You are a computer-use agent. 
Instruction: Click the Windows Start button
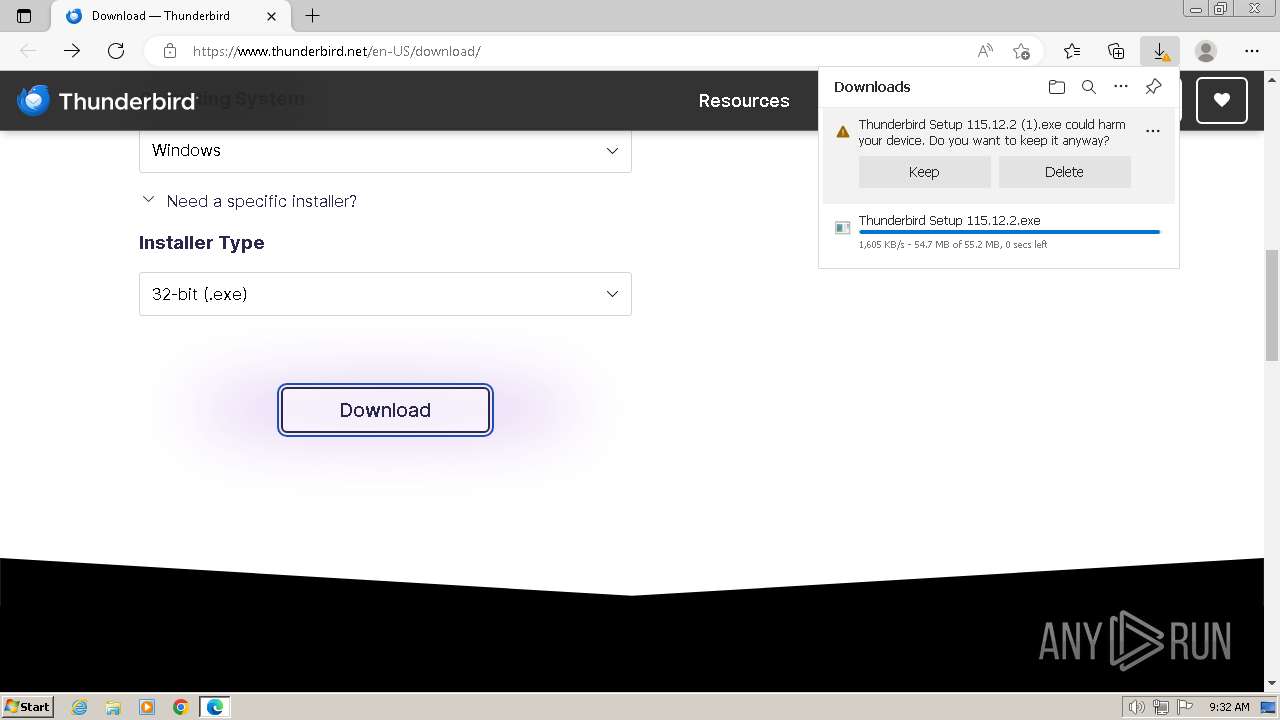(x=28, y=707)
